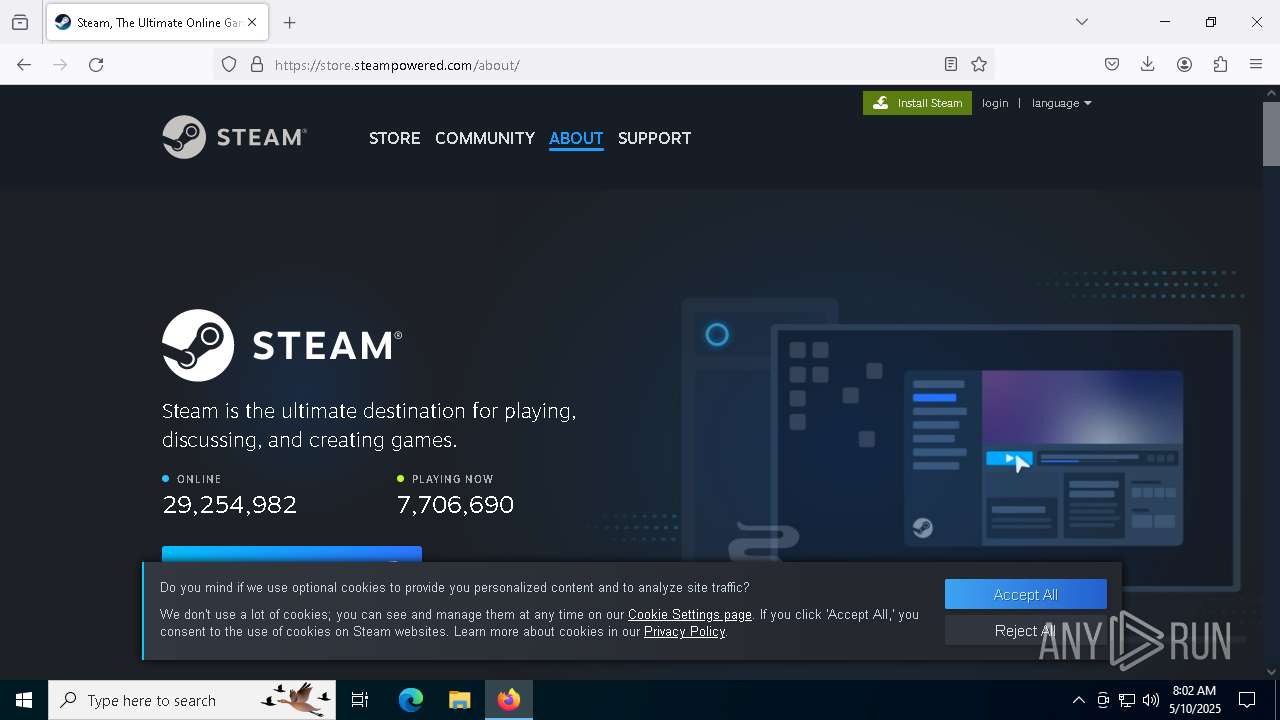Open the tracking protection shield icon
The width and height of the screenshot is (1280, 720).
(x=229, y=64)
